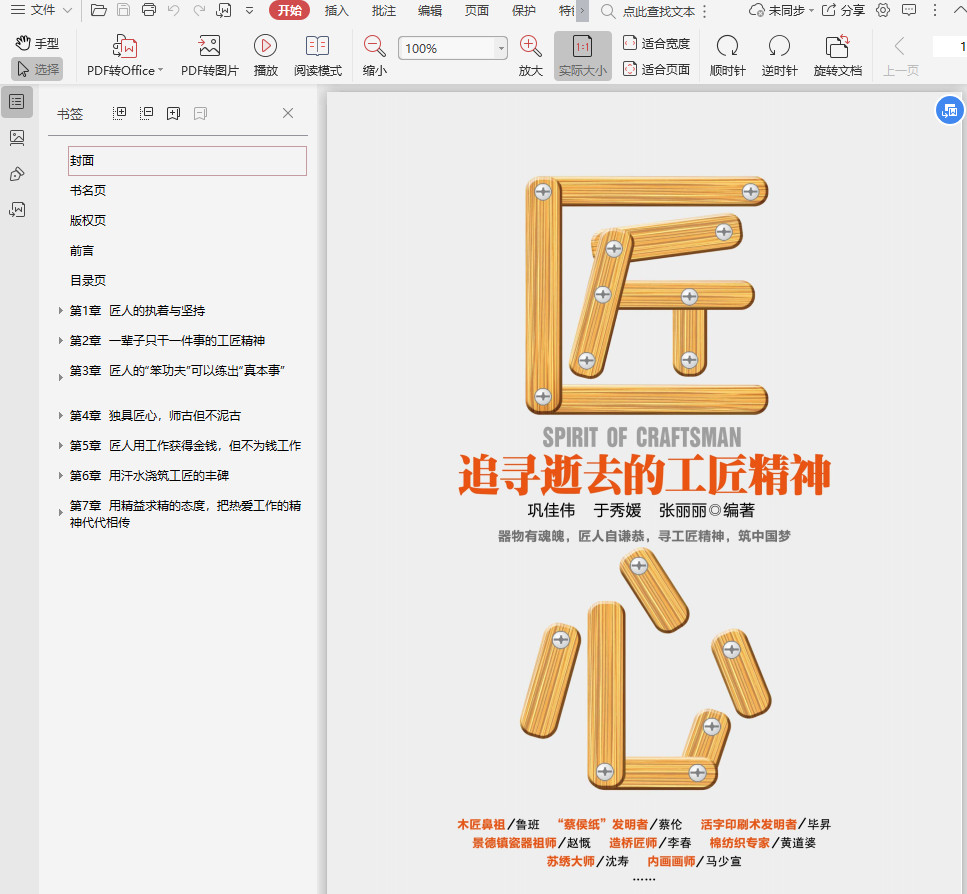The width and height of the screenshot is (967, 894).
Task: Click the floating blue convert button
Action: pyautogui.click(x=950, y=110)
